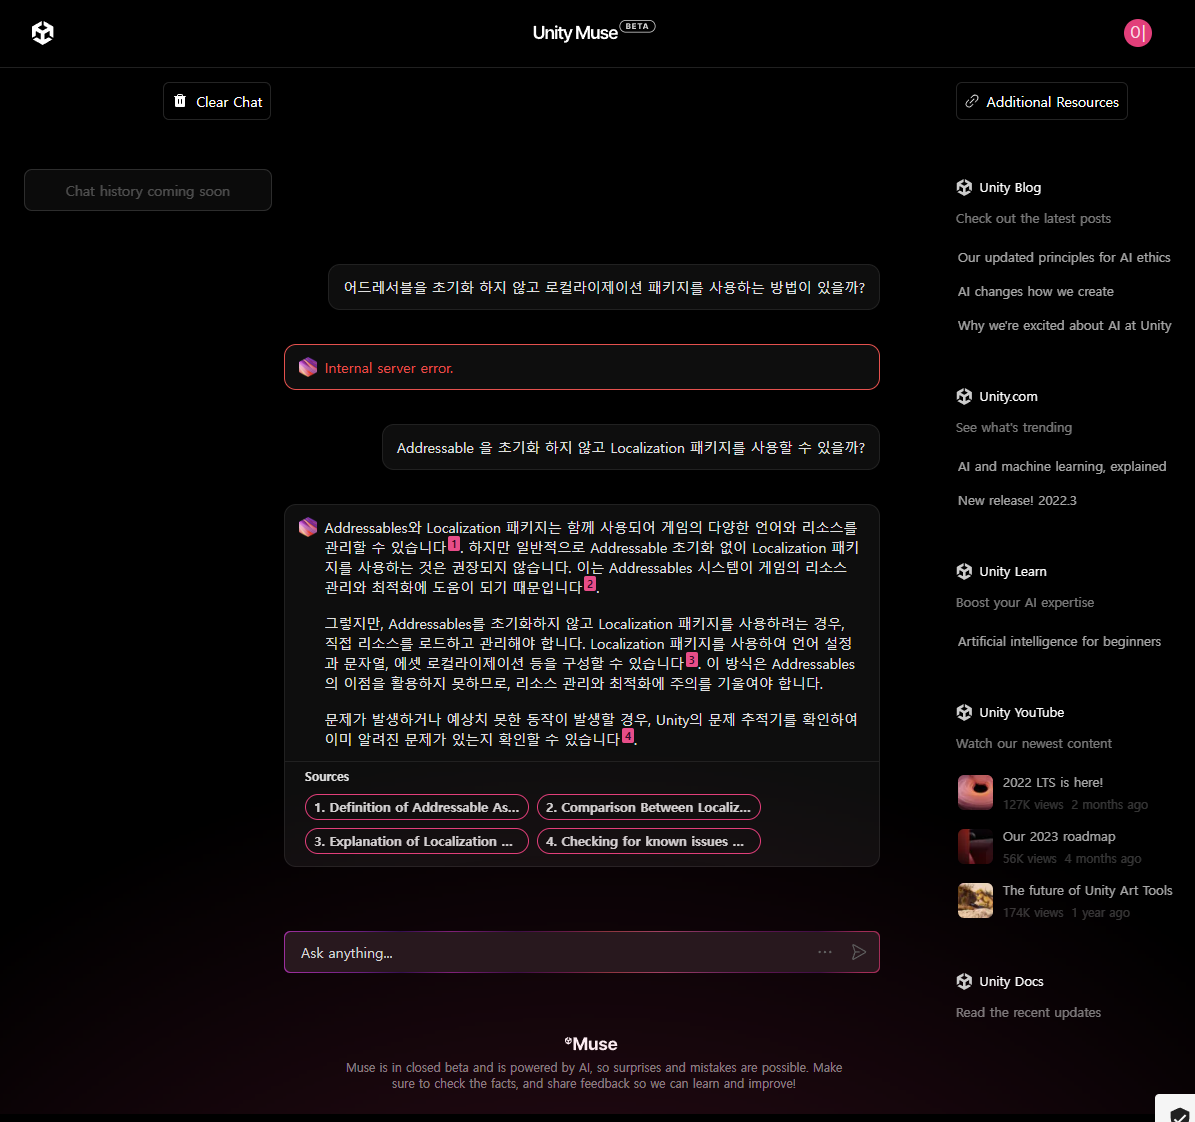The image size is (1195, 1122).
Task: Click citation marker 2 in the answer
Action: [590, 584]
